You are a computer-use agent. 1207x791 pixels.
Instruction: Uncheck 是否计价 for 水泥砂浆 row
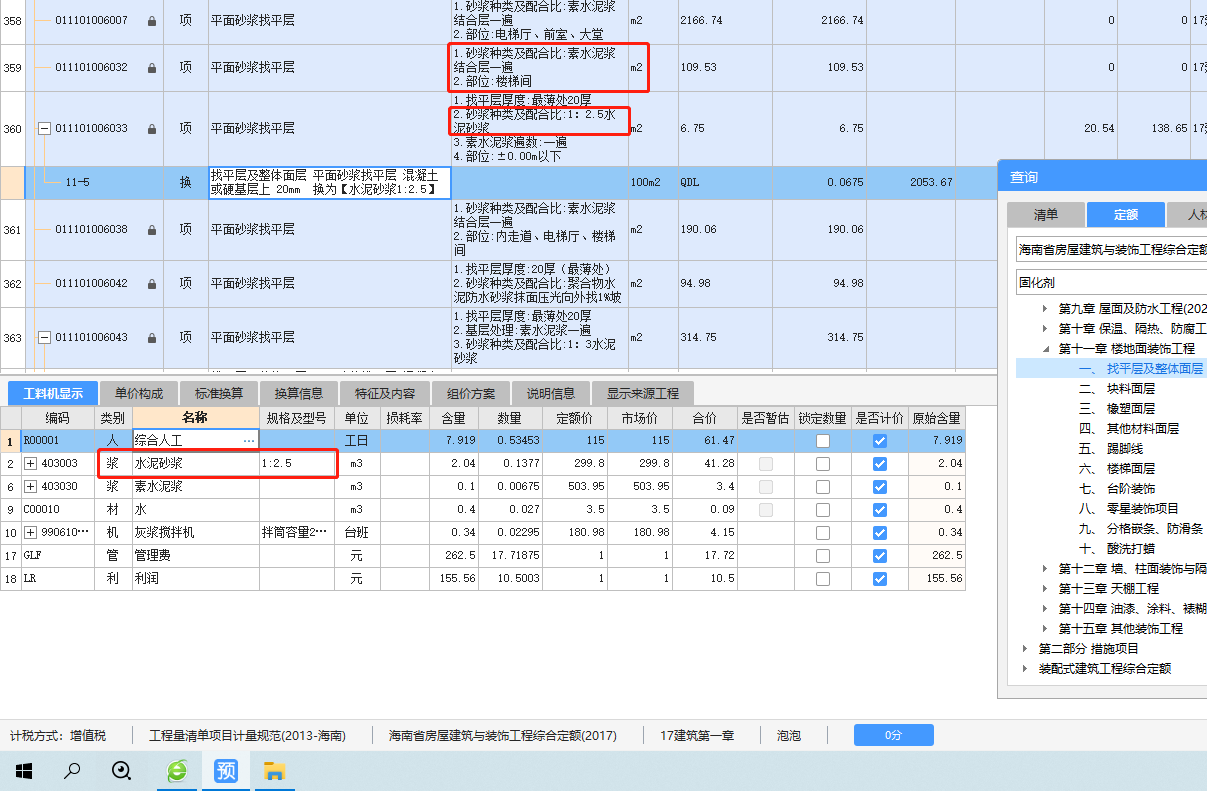pos(880,464)
